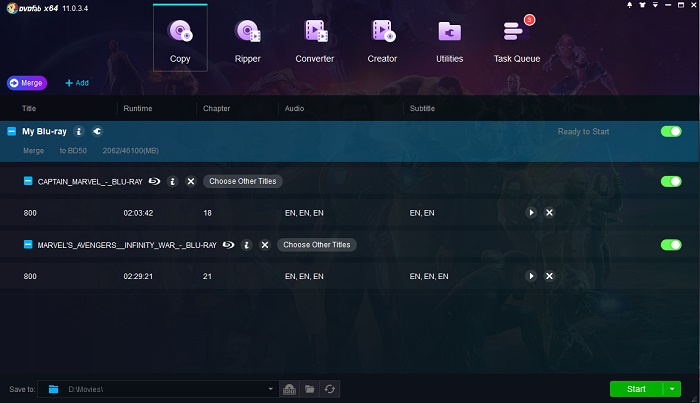Show info for CAPTAIN_MARVEL source
Image resolution: width=700 pixels, height=403 pixels.
click(x=172, y=181)
